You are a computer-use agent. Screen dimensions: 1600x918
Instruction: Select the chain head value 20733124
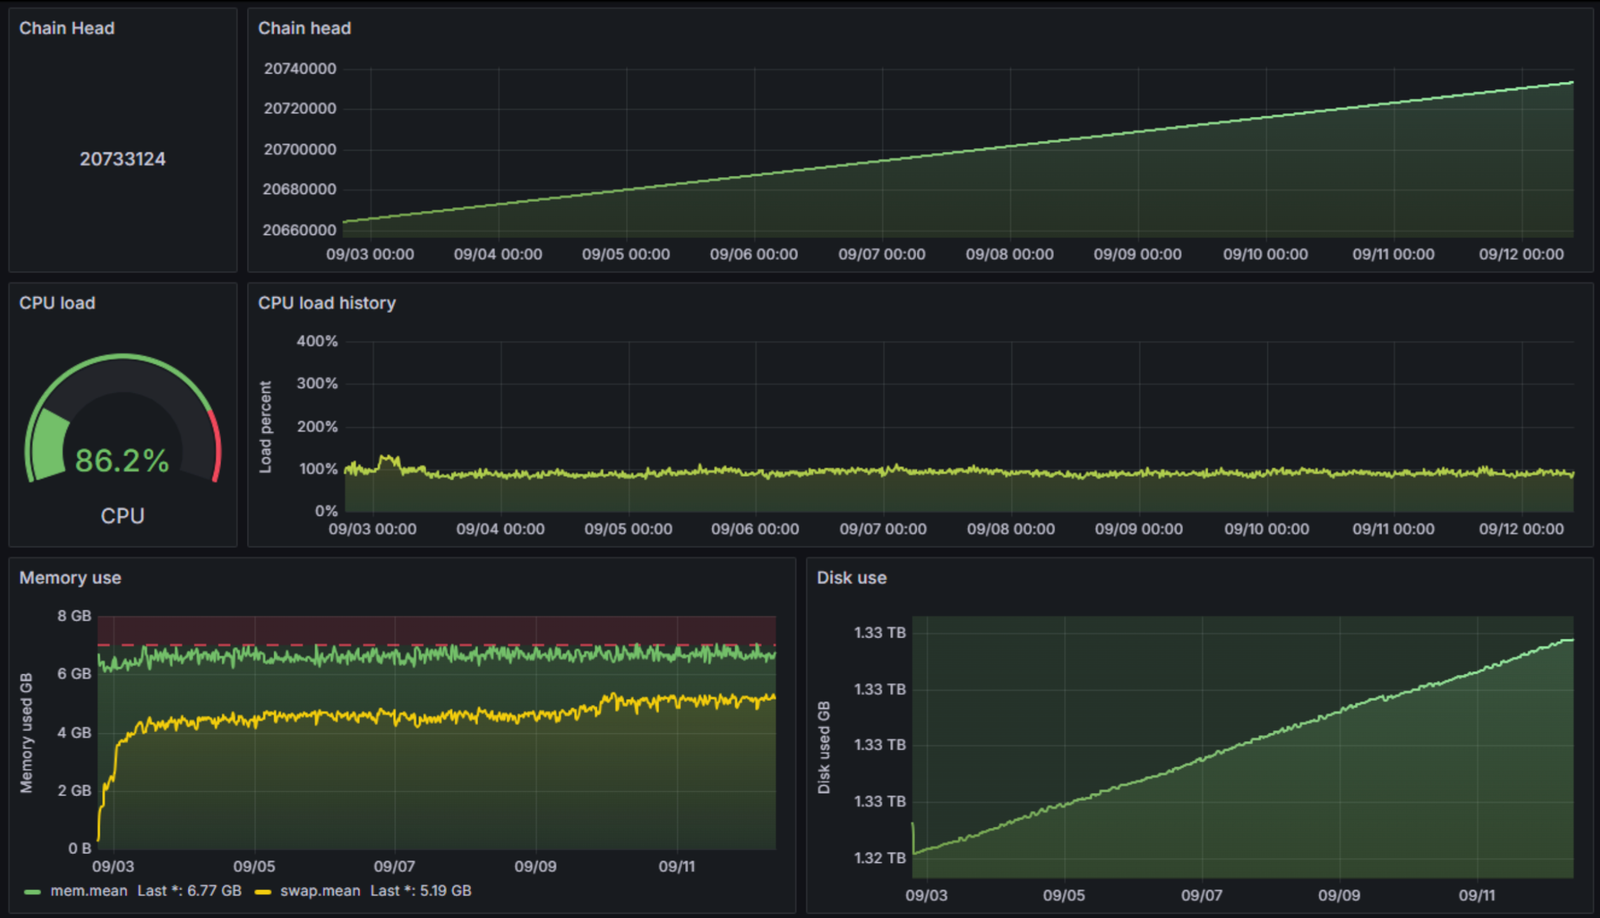[120, 158]
